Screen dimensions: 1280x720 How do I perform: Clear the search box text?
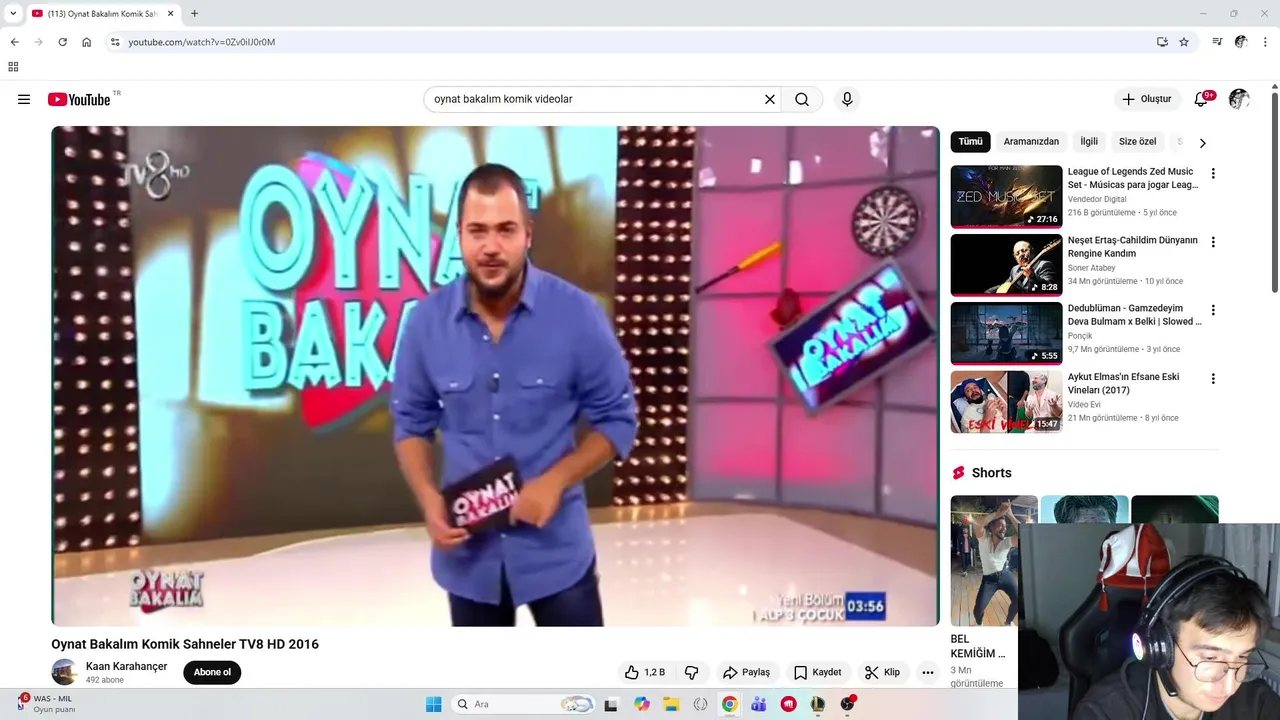point(770,99)
